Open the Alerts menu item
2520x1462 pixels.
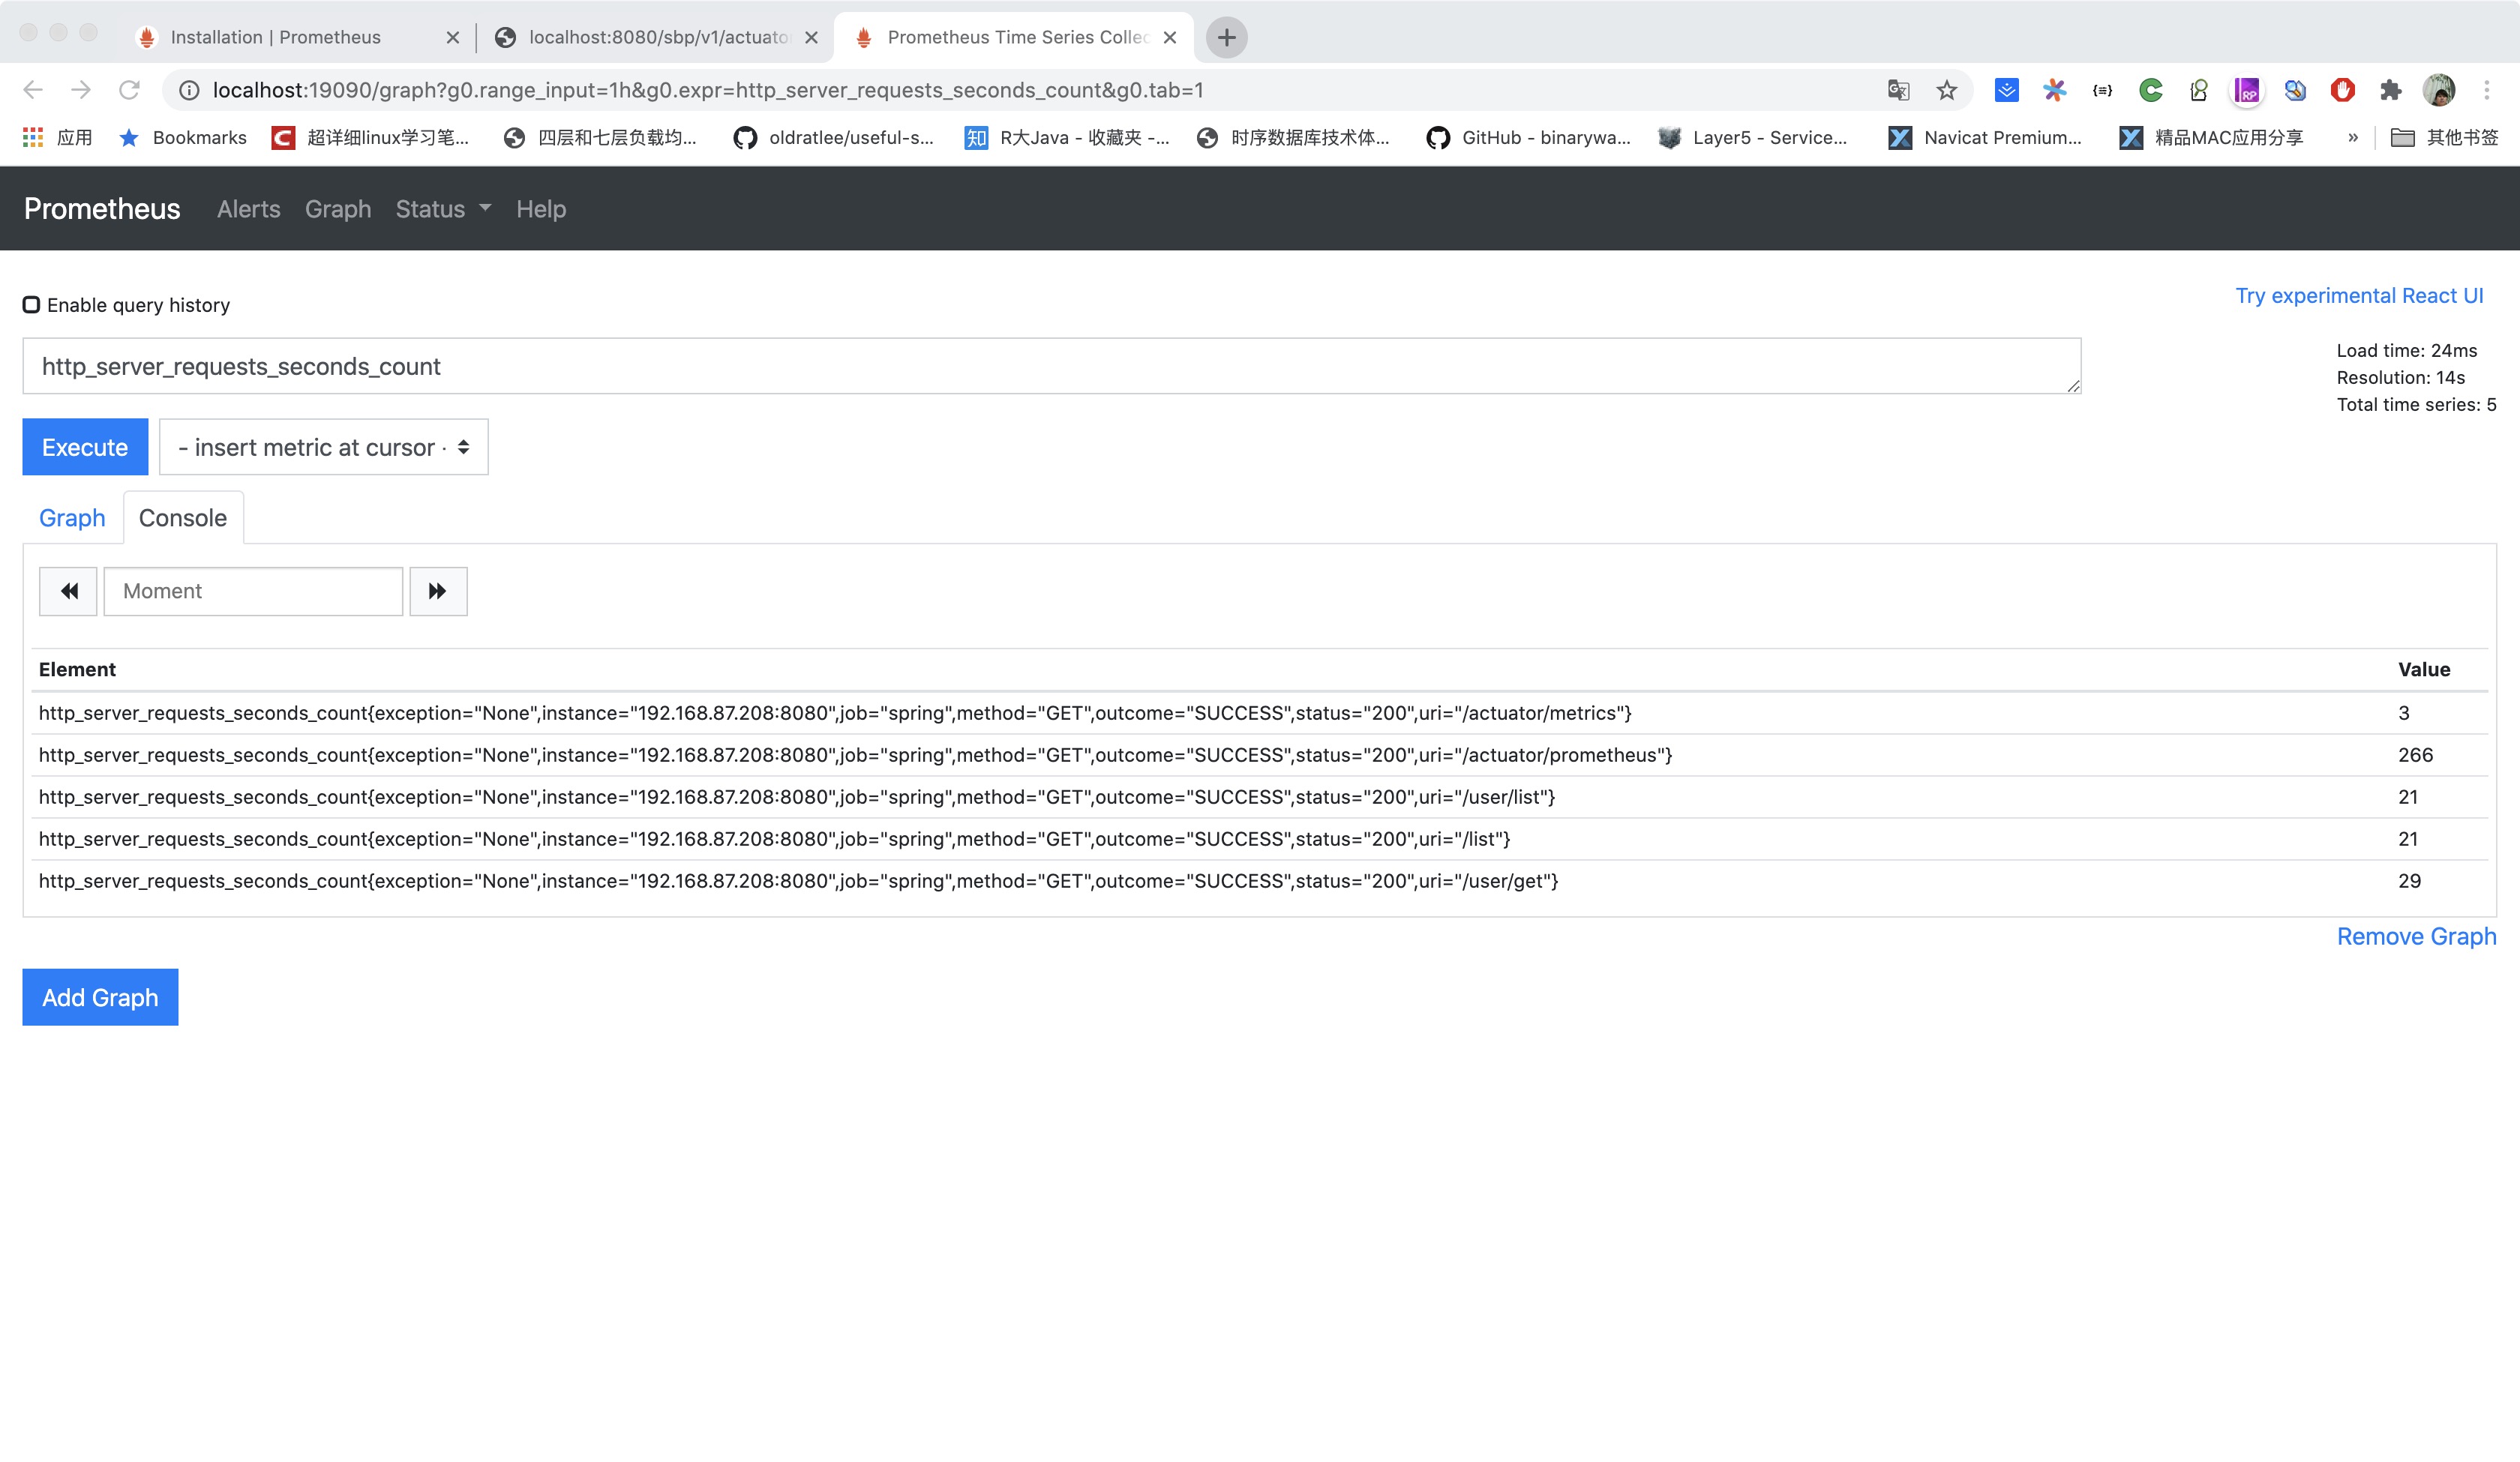click(x=248, y=209)
